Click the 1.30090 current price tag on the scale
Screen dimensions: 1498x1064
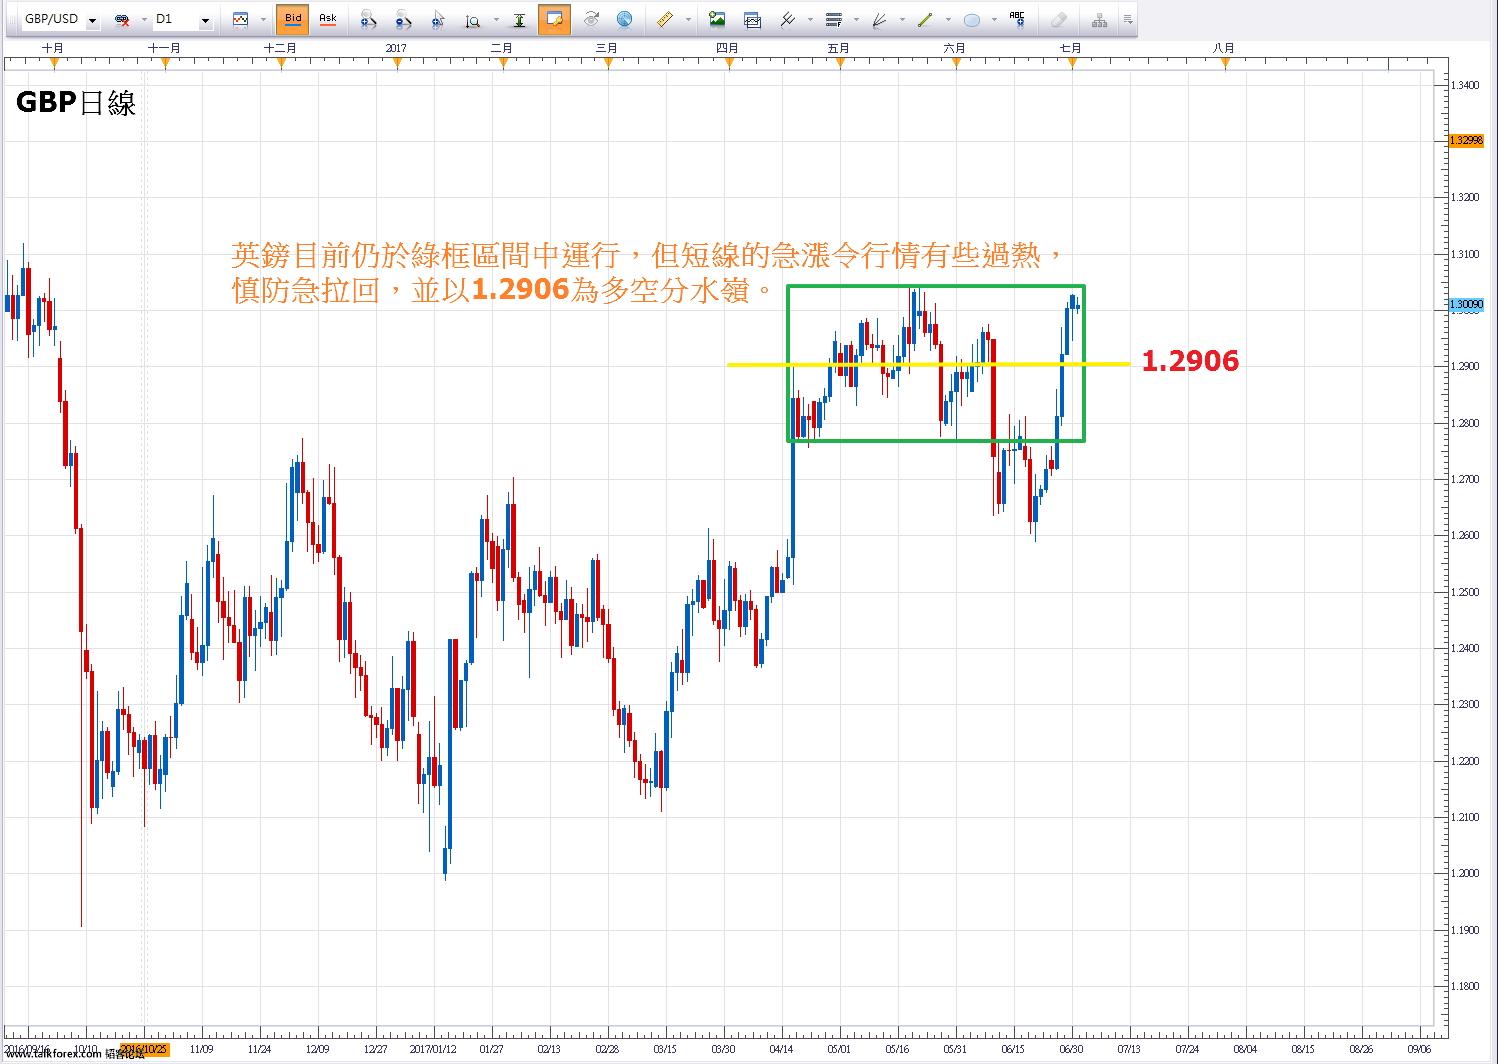[1465, 304]
